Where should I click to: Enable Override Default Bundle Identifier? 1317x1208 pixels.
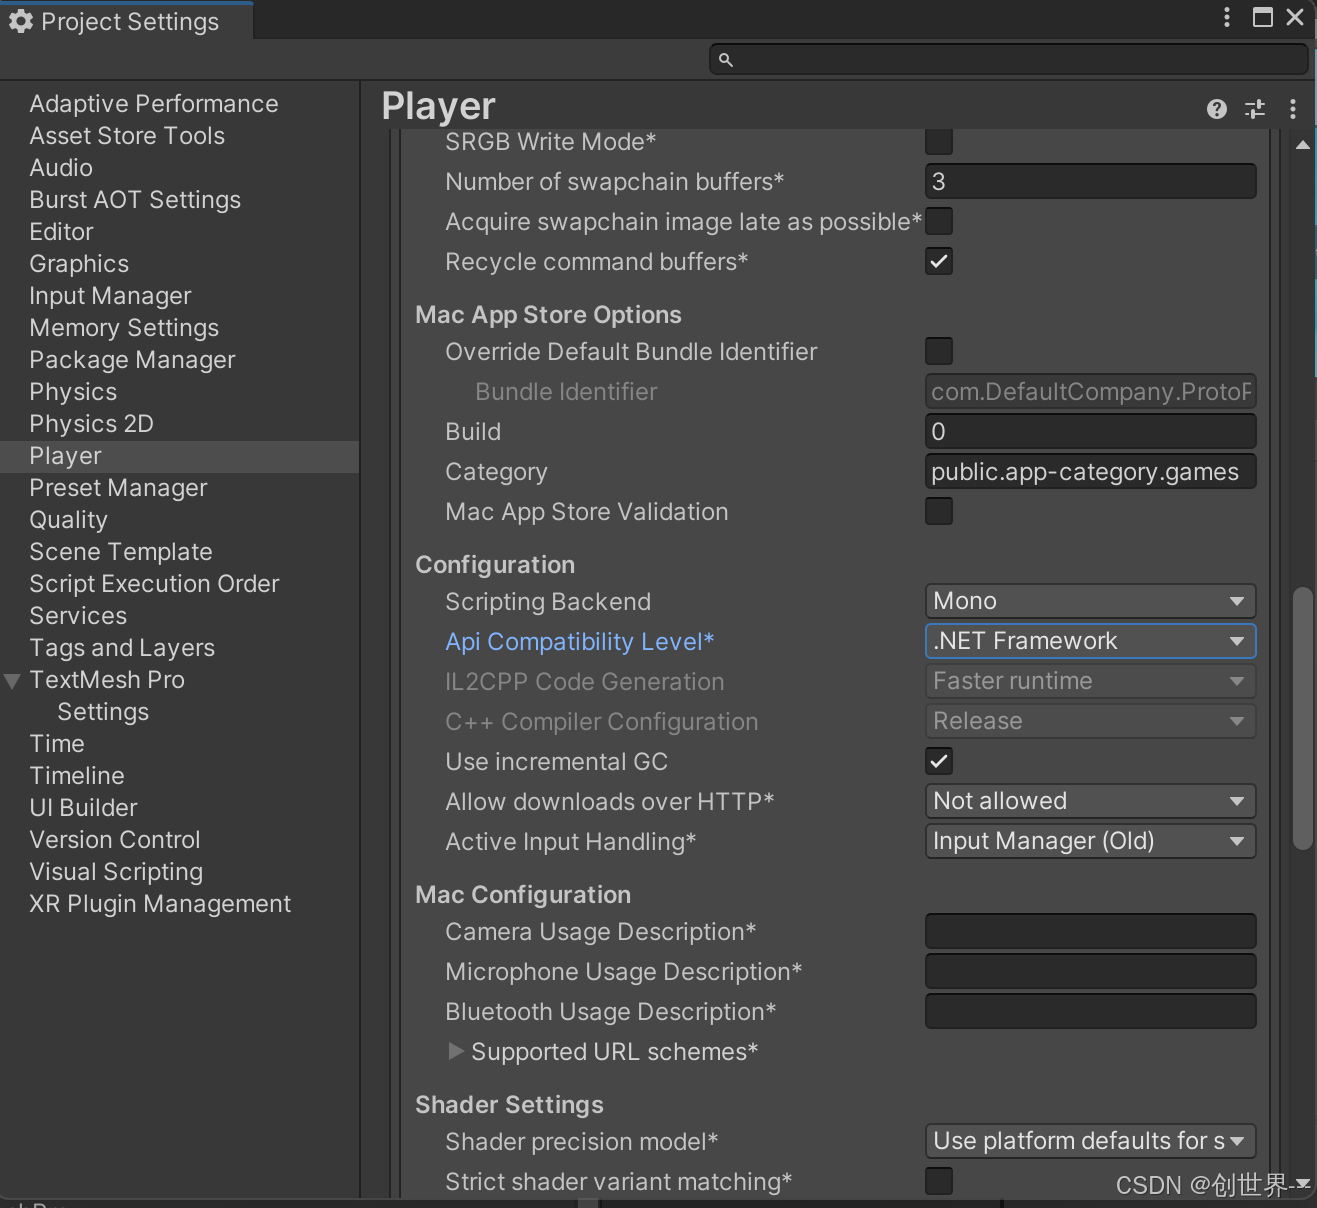(x=939, y=351)
